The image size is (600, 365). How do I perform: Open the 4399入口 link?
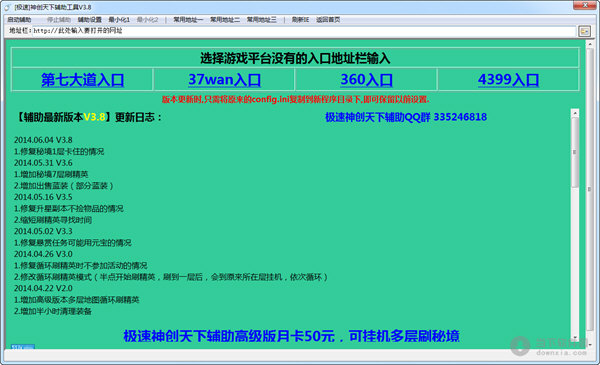(x=508, y=80)
